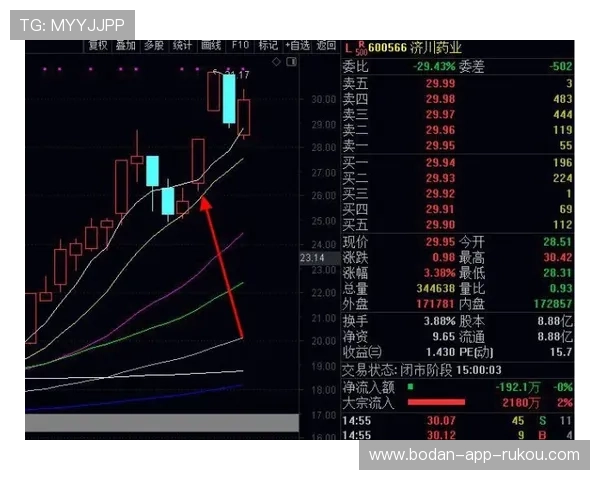
Task: Select the 多股 multi-stock view
Action: pos(154,46)
